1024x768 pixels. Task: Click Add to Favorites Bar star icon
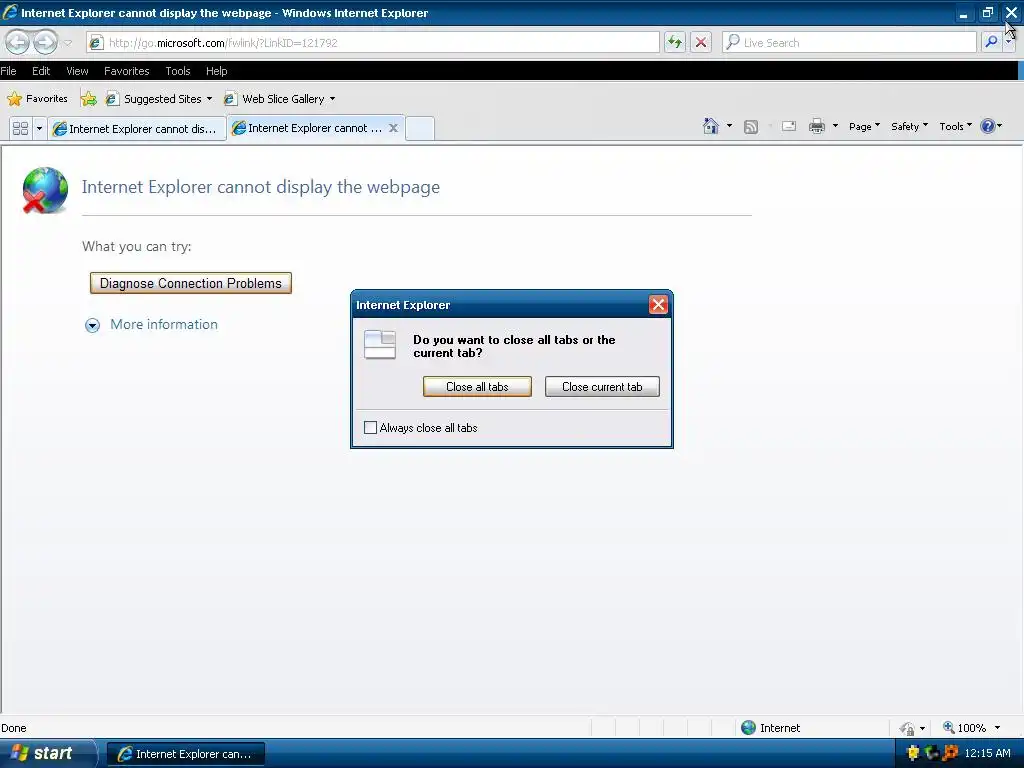point(88,99)
